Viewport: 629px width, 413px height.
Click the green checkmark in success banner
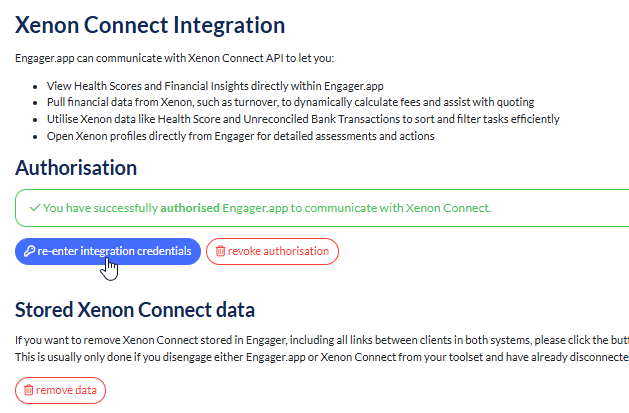(x=34, y=208)
